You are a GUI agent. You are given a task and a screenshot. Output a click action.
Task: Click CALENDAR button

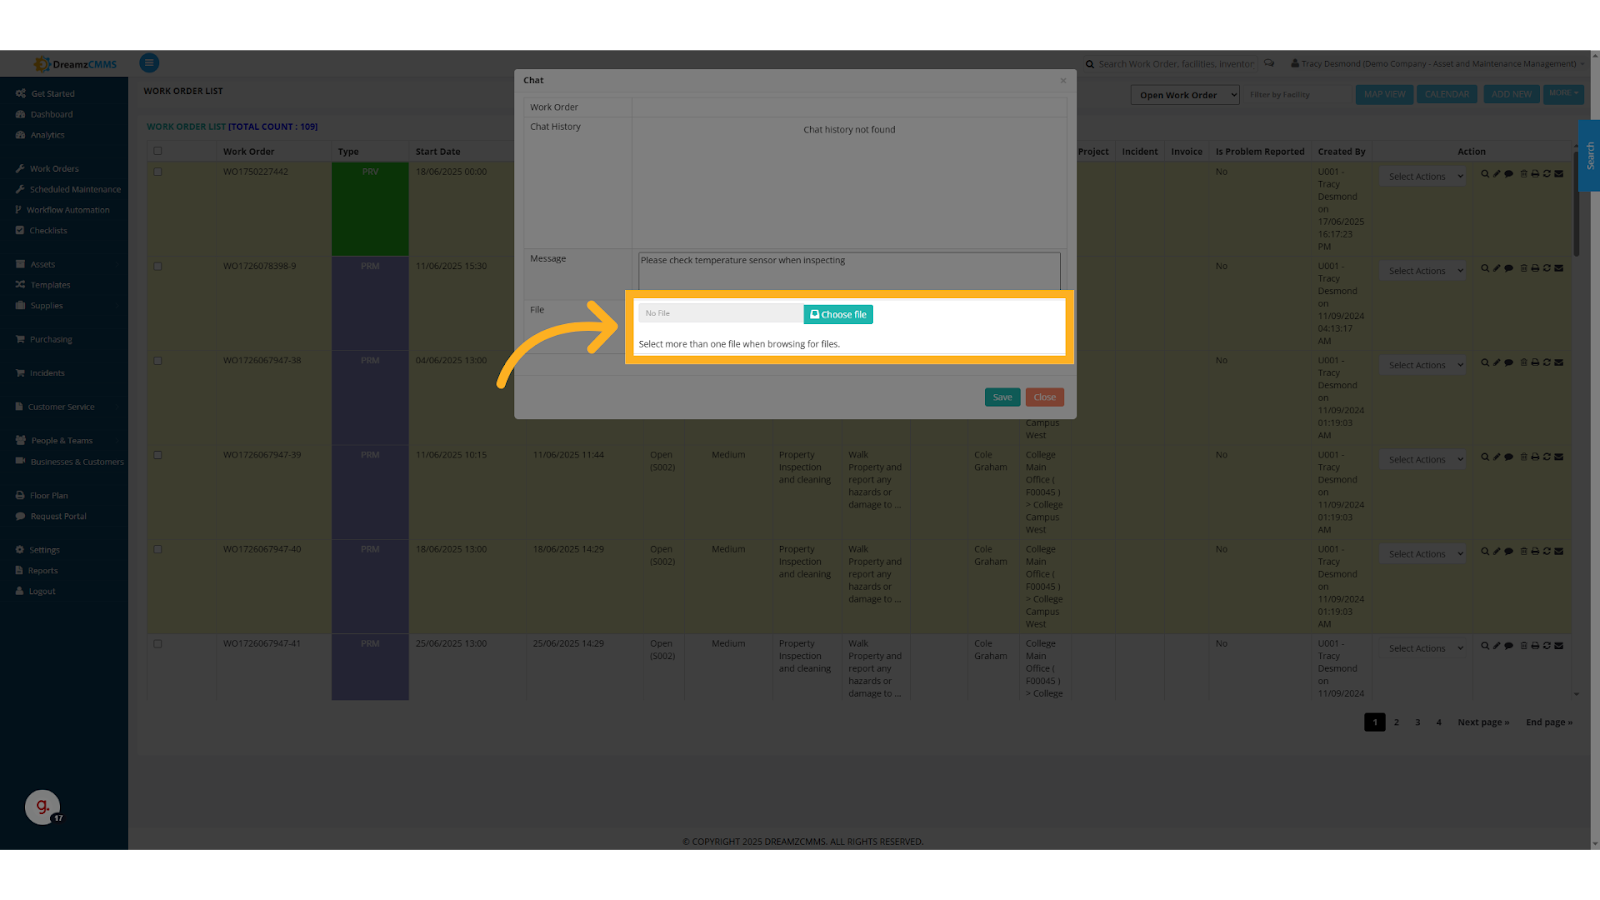[1446, 94]
